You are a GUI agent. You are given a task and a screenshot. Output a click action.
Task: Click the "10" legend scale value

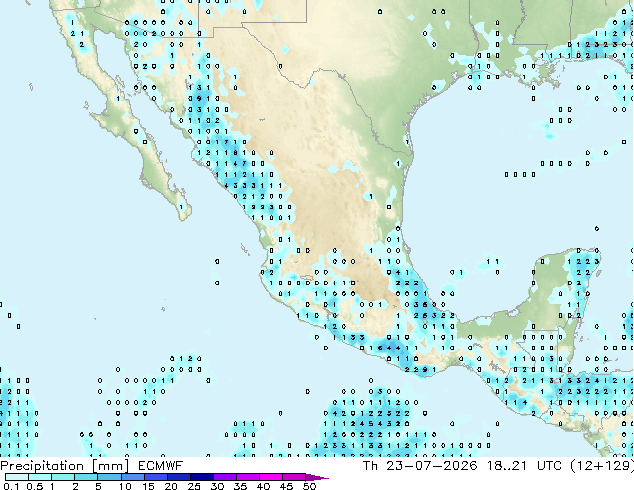125,486
